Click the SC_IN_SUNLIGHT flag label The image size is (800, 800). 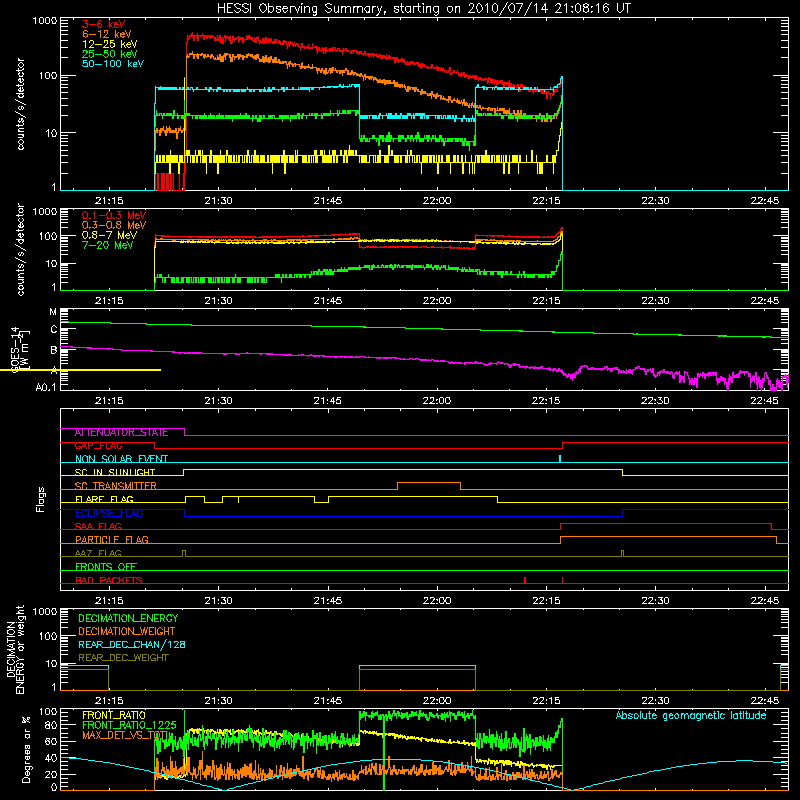tap(115, 472)
